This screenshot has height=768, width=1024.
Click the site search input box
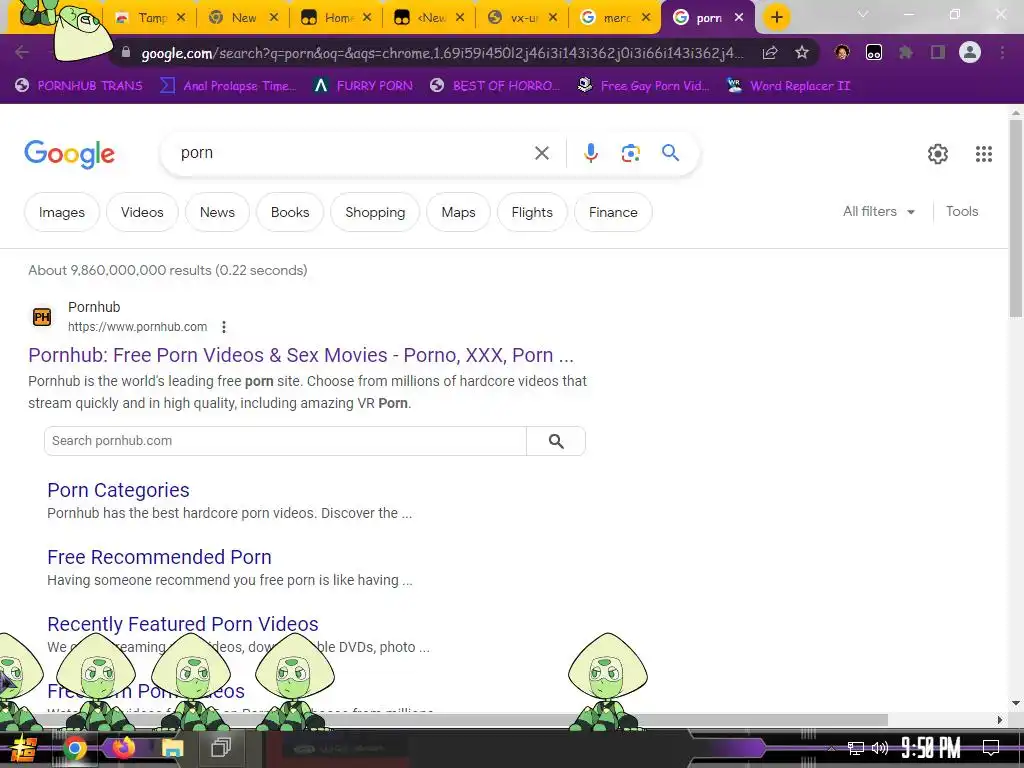point(285,441)
